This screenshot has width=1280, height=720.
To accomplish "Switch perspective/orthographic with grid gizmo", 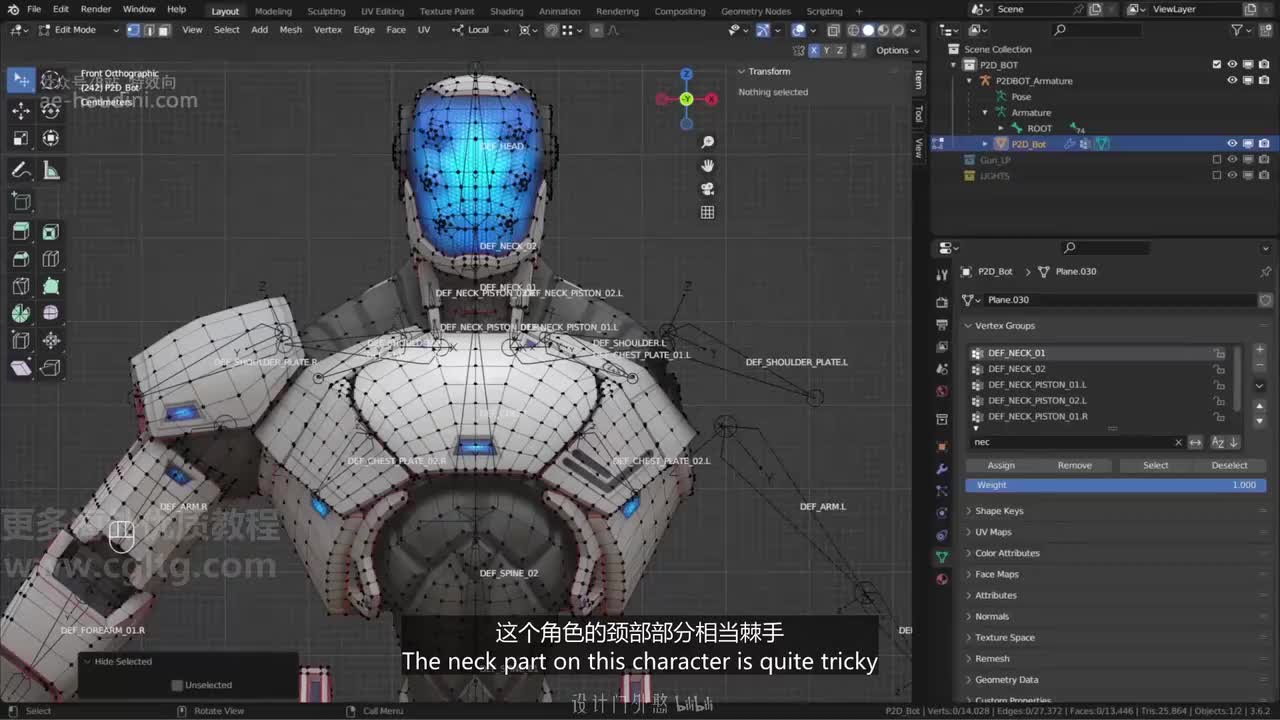I will pos(708,212).
